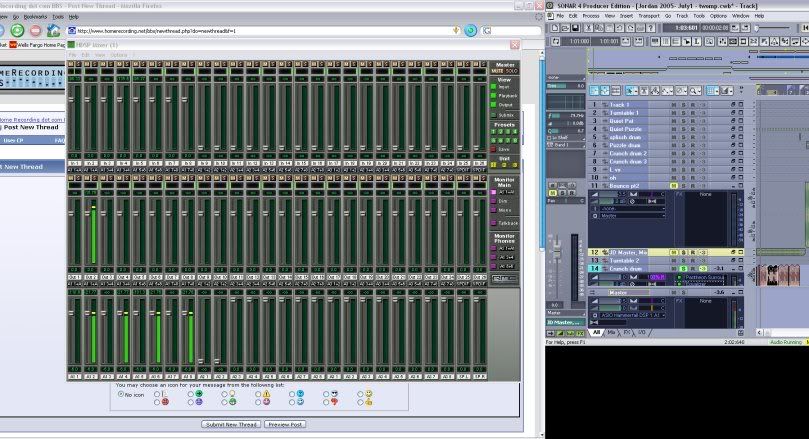Click the Redo icon in SONAR toolbar
Viewport: 809px width, 439px height.
630,28
